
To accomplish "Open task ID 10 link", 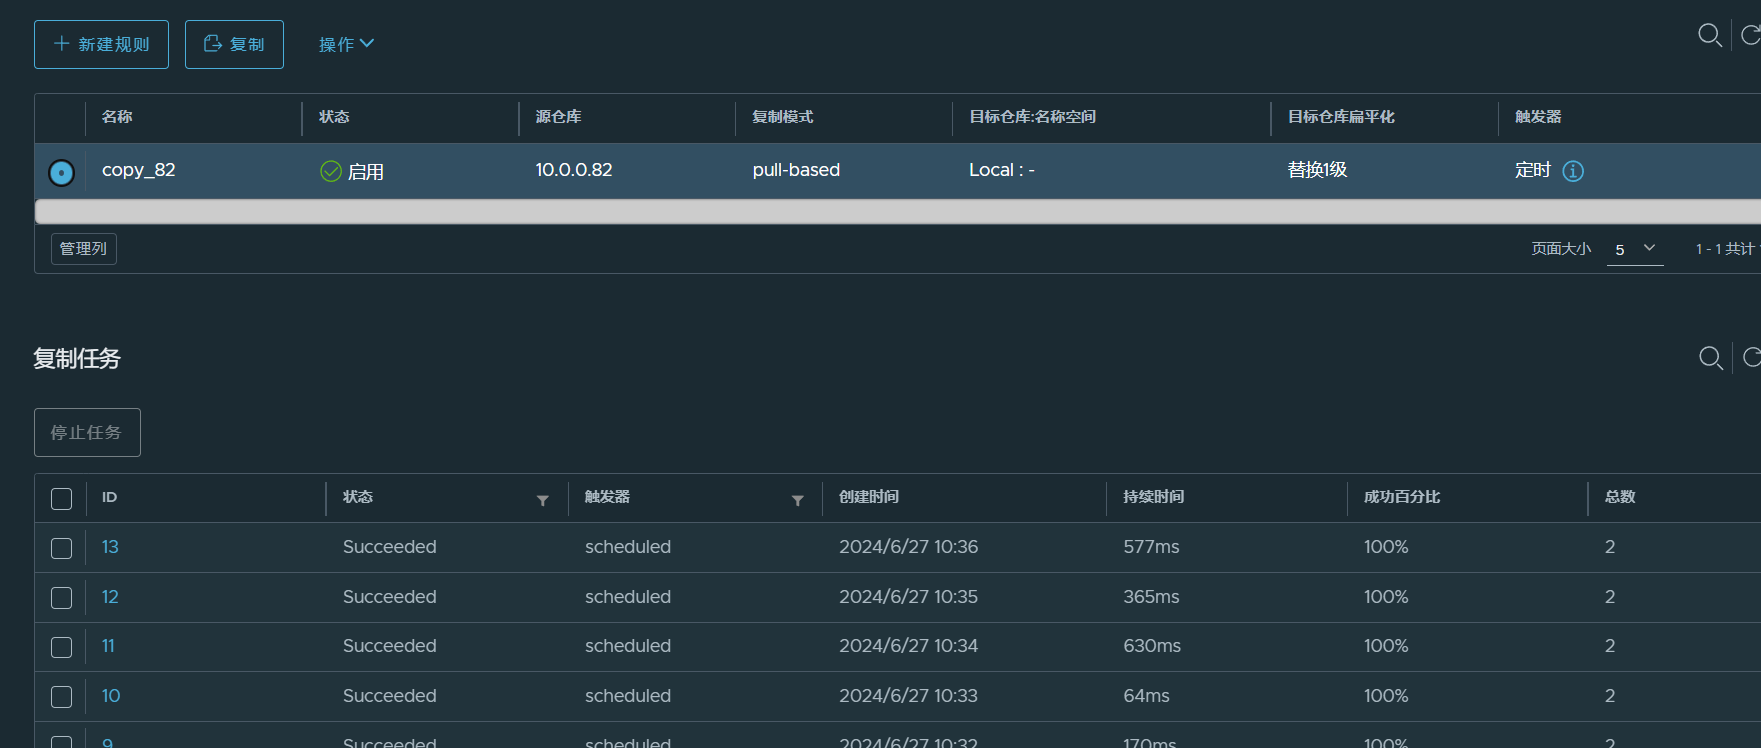I will point(111,696).
